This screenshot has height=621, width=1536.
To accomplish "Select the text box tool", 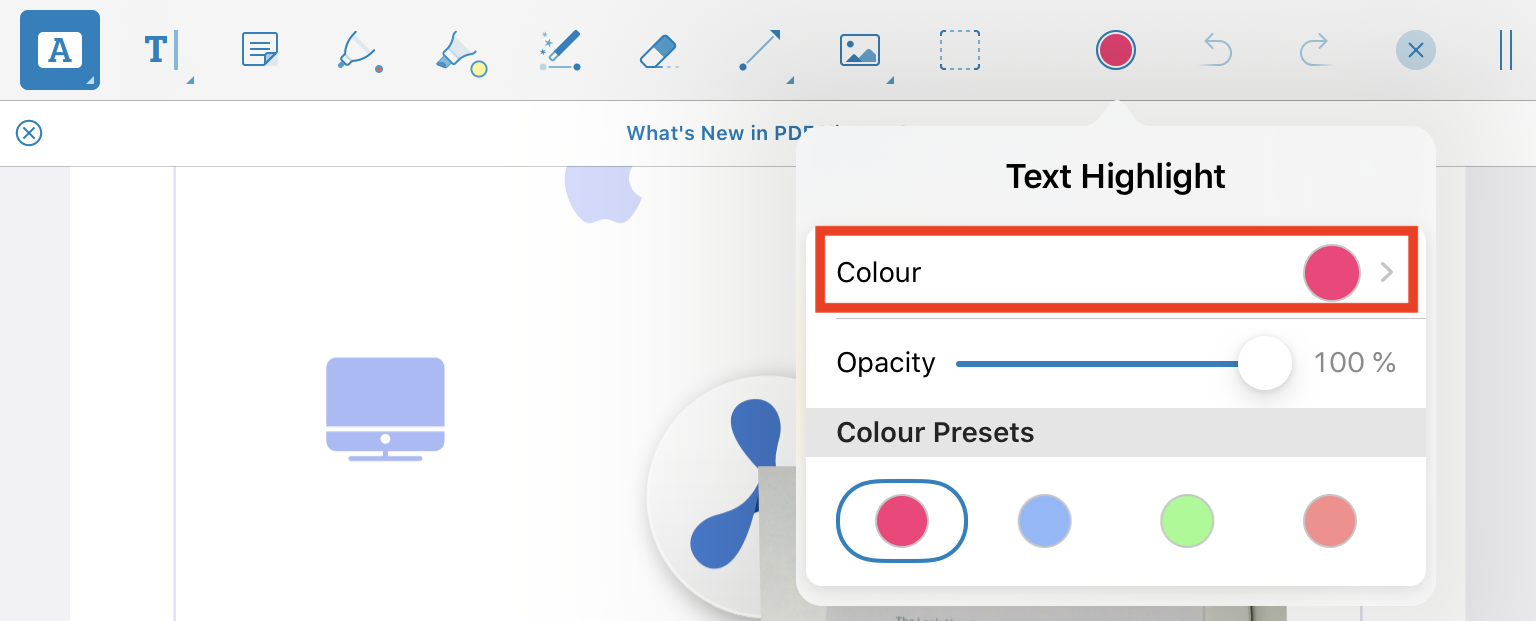I will coord(160,50).
